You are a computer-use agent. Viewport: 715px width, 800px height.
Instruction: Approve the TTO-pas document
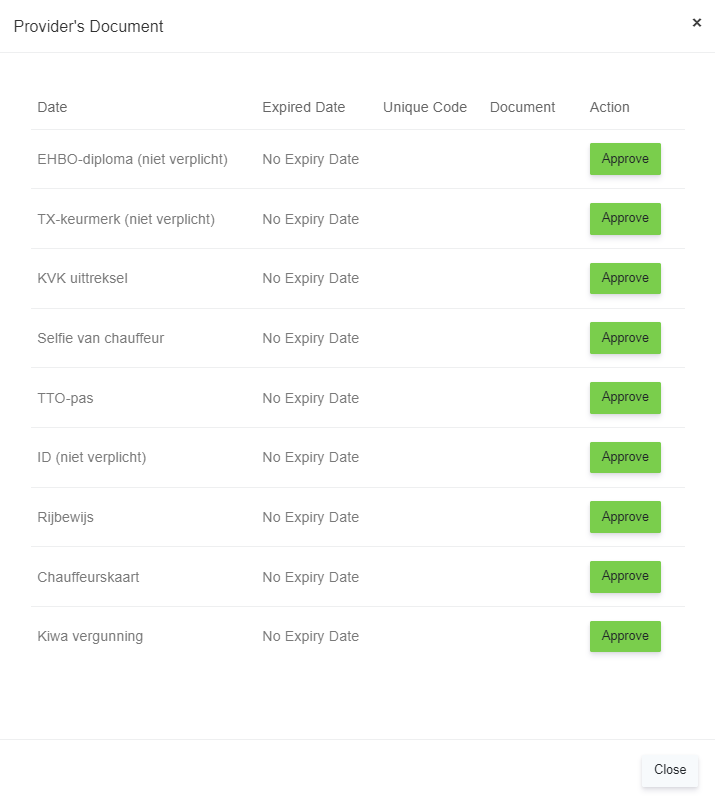click(625, 397)
